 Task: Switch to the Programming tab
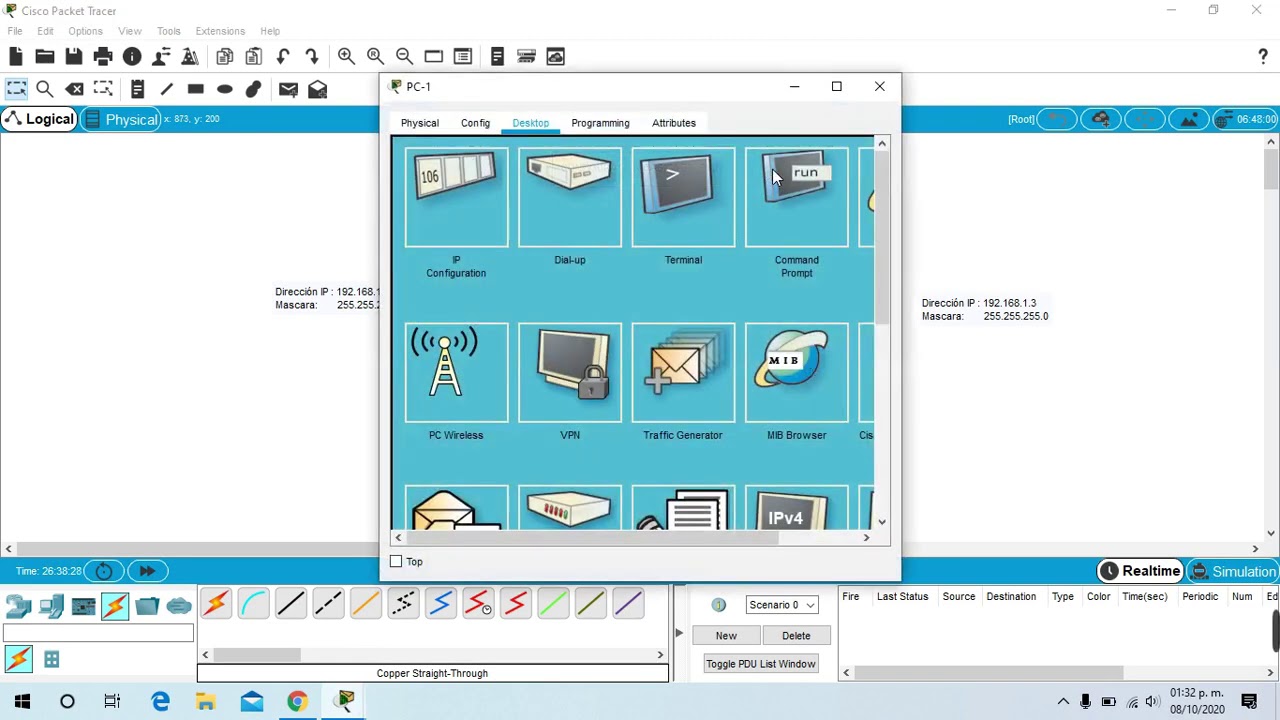point(600,123)
